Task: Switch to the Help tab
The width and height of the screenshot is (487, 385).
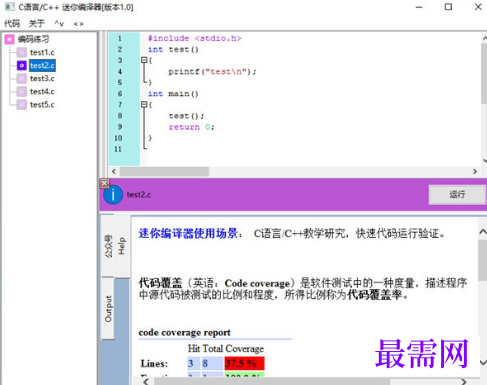Action: [122, 246]
